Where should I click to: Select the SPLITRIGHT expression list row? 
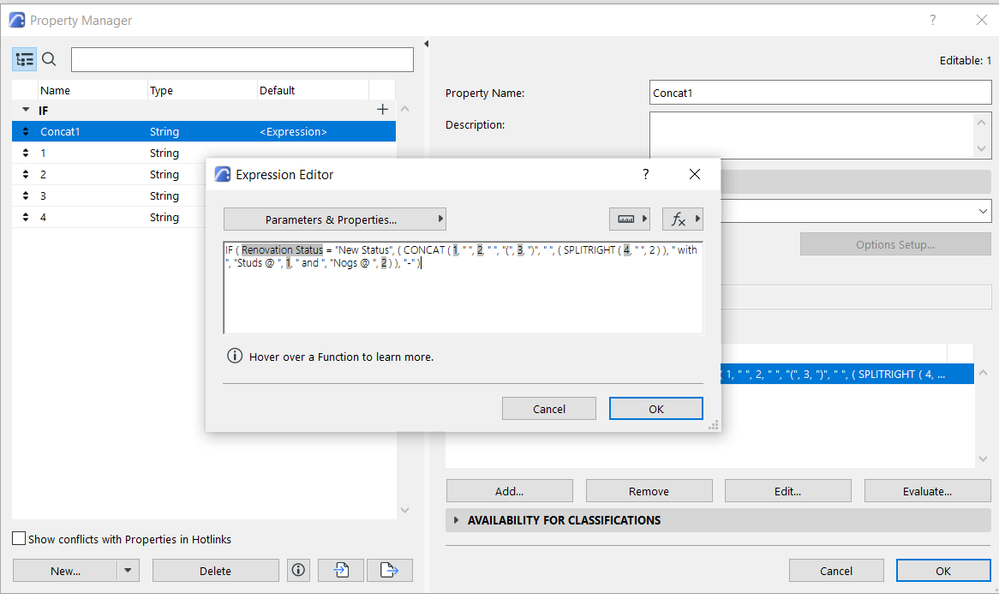coord(847,374)
